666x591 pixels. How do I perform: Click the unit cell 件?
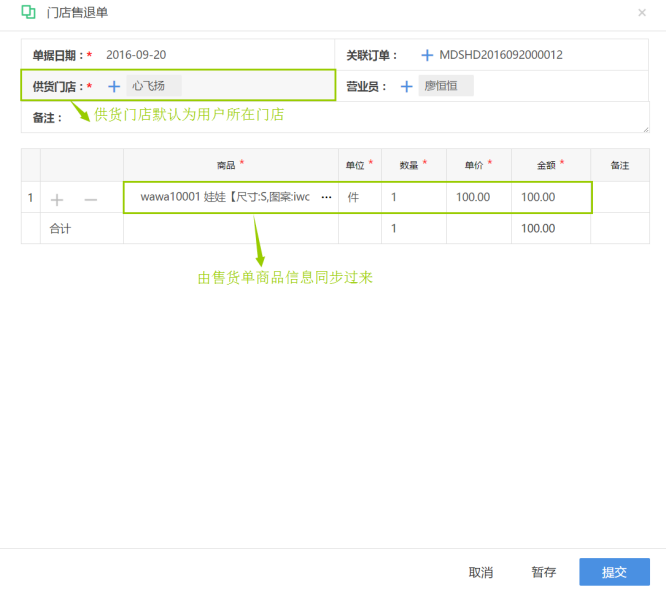(x=360, y=197)
